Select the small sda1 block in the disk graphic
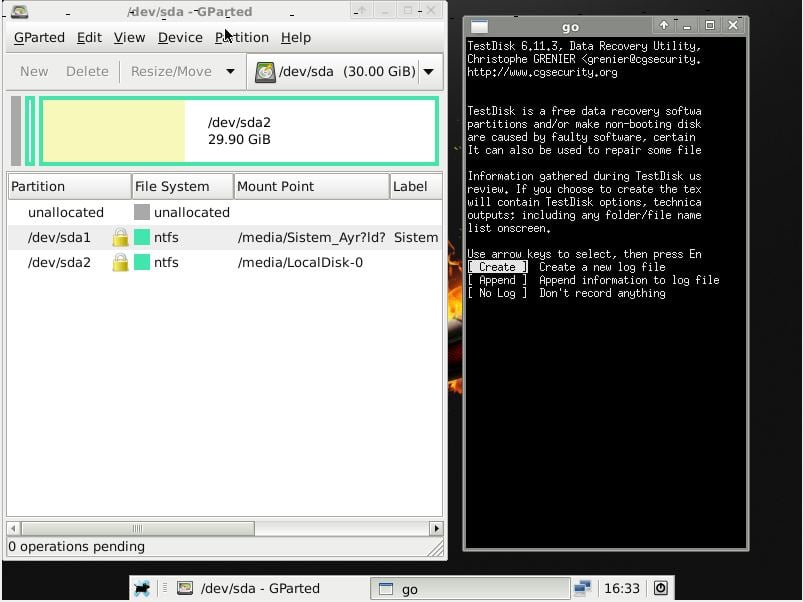The height and width of the screenshot is (602, 803). (30, 131)
